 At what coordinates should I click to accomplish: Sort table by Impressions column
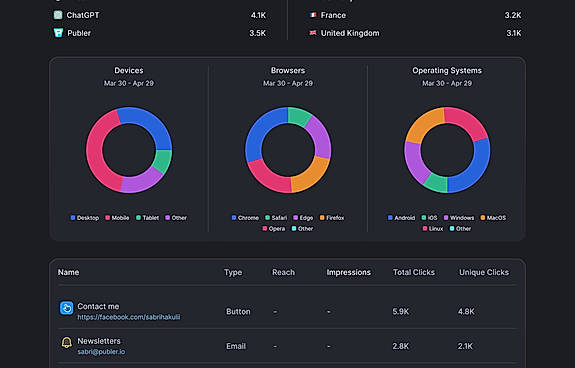point(348,272)
